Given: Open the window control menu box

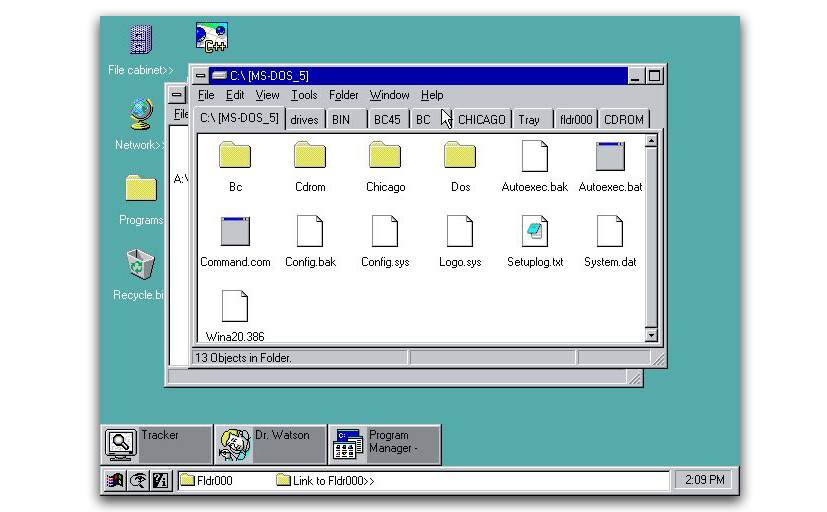Looking at the screenshot, I should [200, 76].
